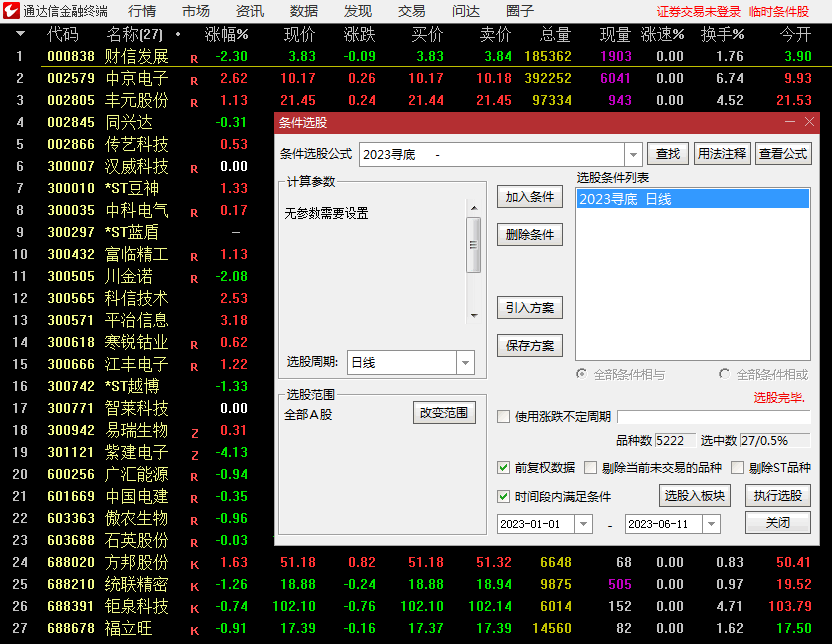Sort by the 现价 column header
This screenshot has height=644, width=832.
coord(300,34)
